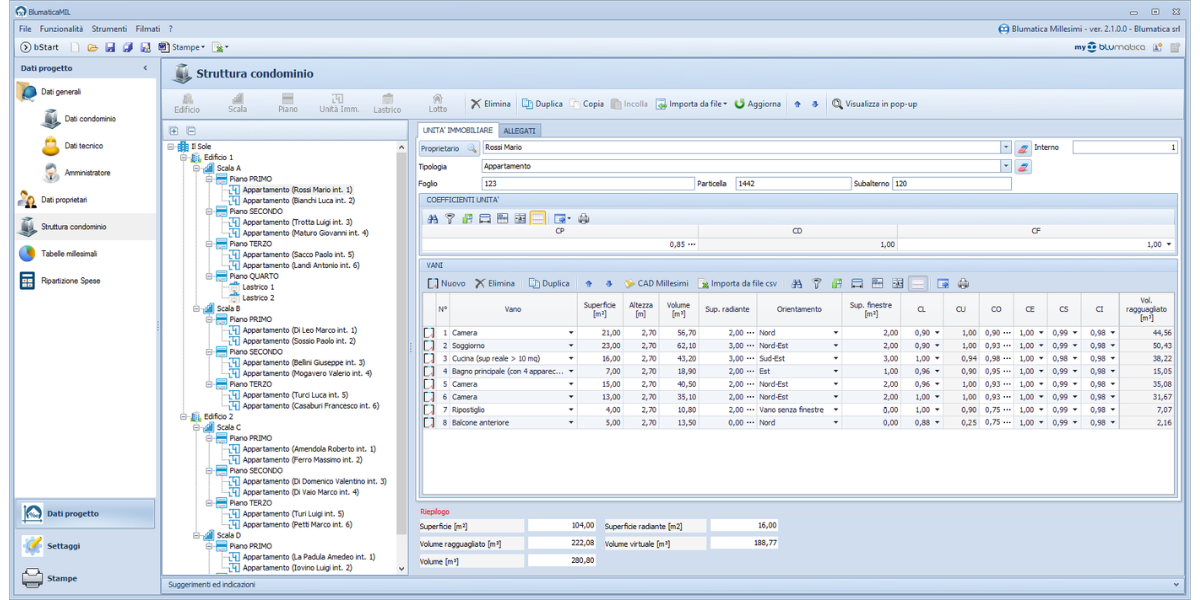Click the expand-all icon above the tree
This screenshot has width=1200, height=600.
pyautogui.click(x=174, y=131)
